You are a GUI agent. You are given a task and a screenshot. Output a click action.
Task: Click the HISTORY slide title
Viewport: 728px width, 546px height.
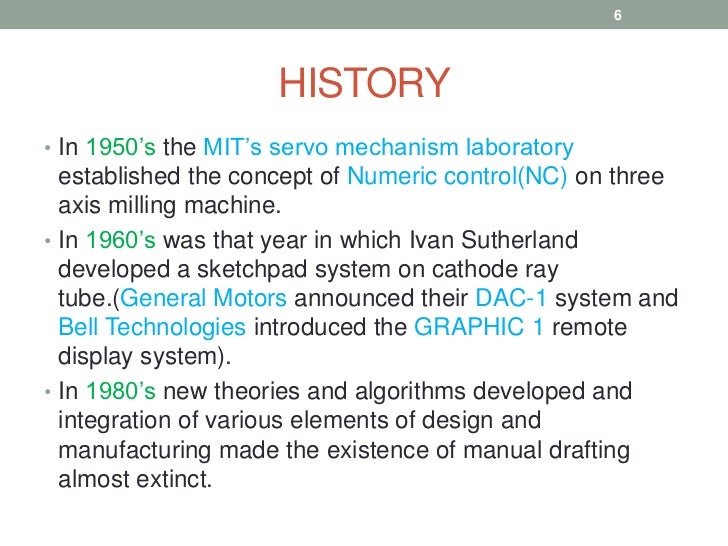[364, 83]
